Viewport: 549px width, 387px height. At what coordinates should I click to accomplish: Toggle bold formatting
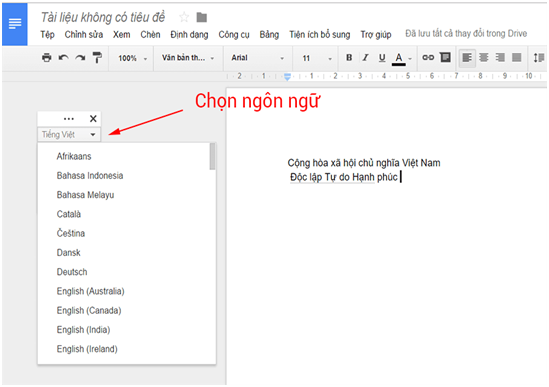coord(349,57)
